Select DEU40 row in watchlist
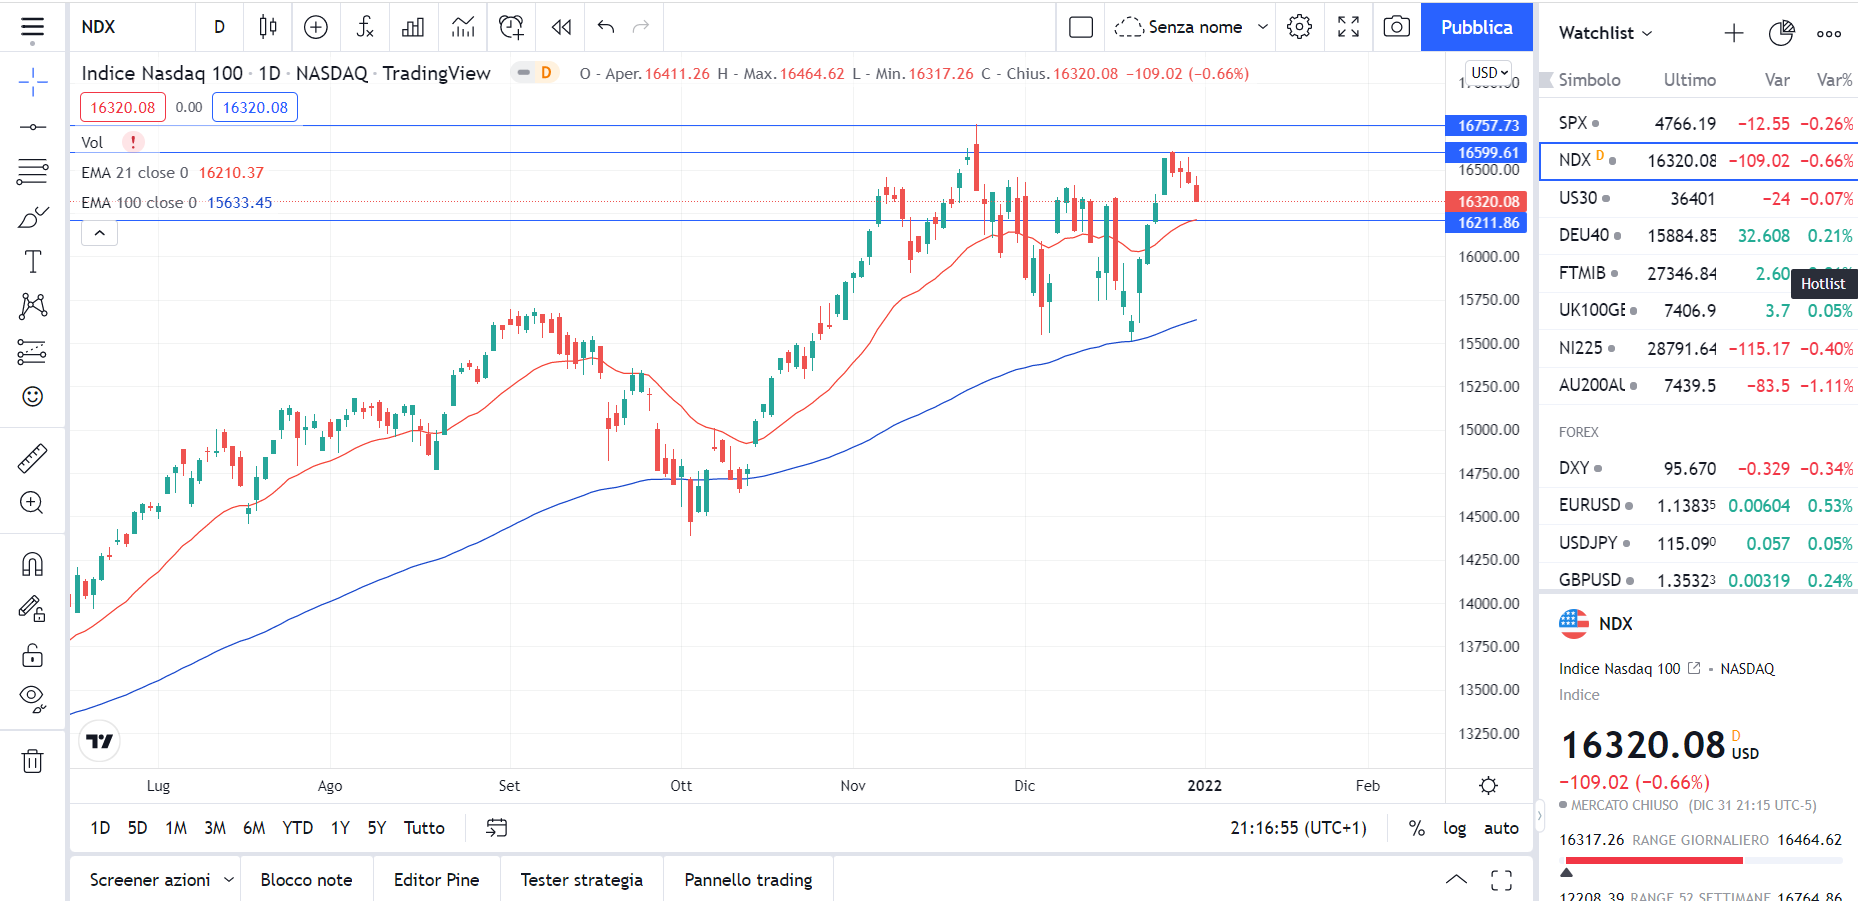1858x901 pixels. [1698, 235]
